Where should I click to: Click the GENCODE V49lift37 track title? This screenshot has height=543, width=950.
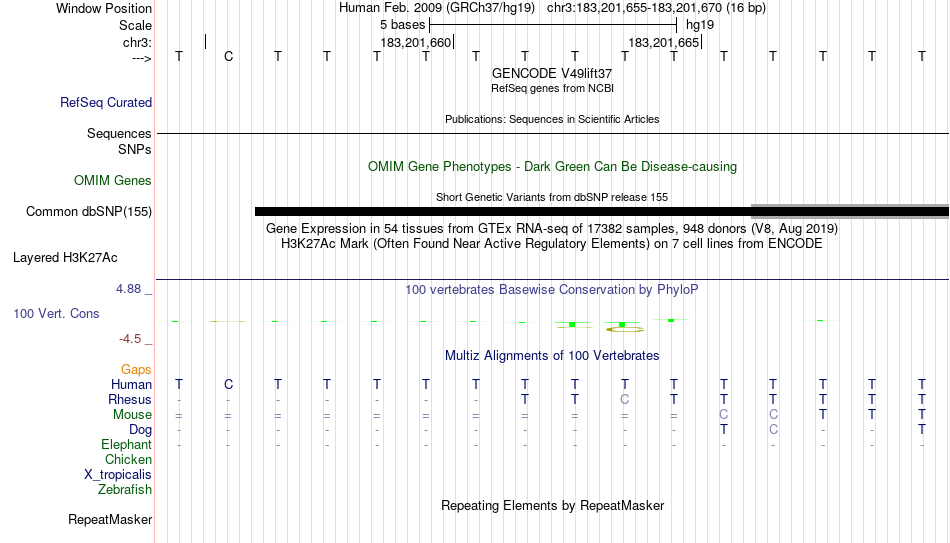(x=552, y=73)
